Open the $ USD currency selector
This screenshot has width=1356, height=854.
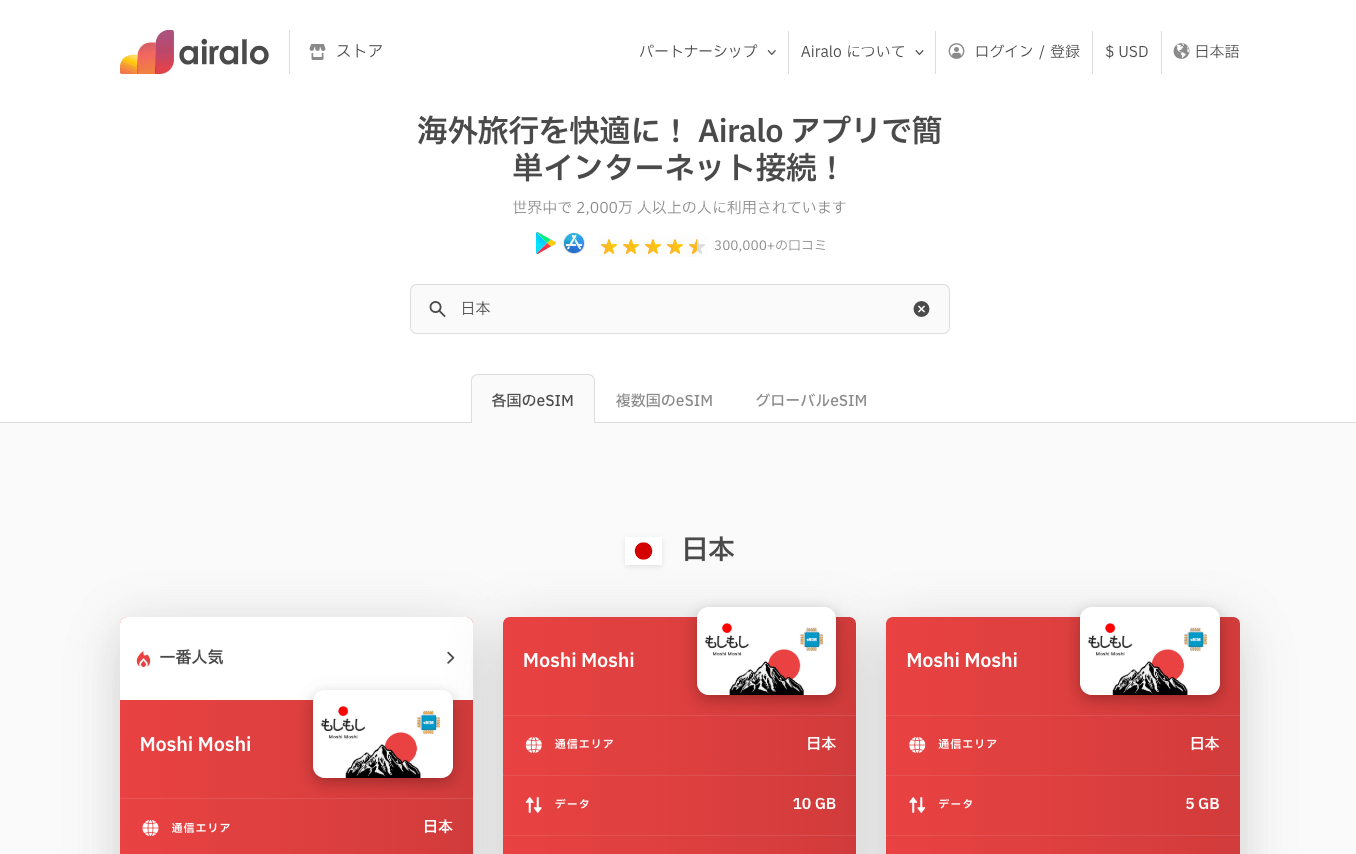[x=1126, y=52]
